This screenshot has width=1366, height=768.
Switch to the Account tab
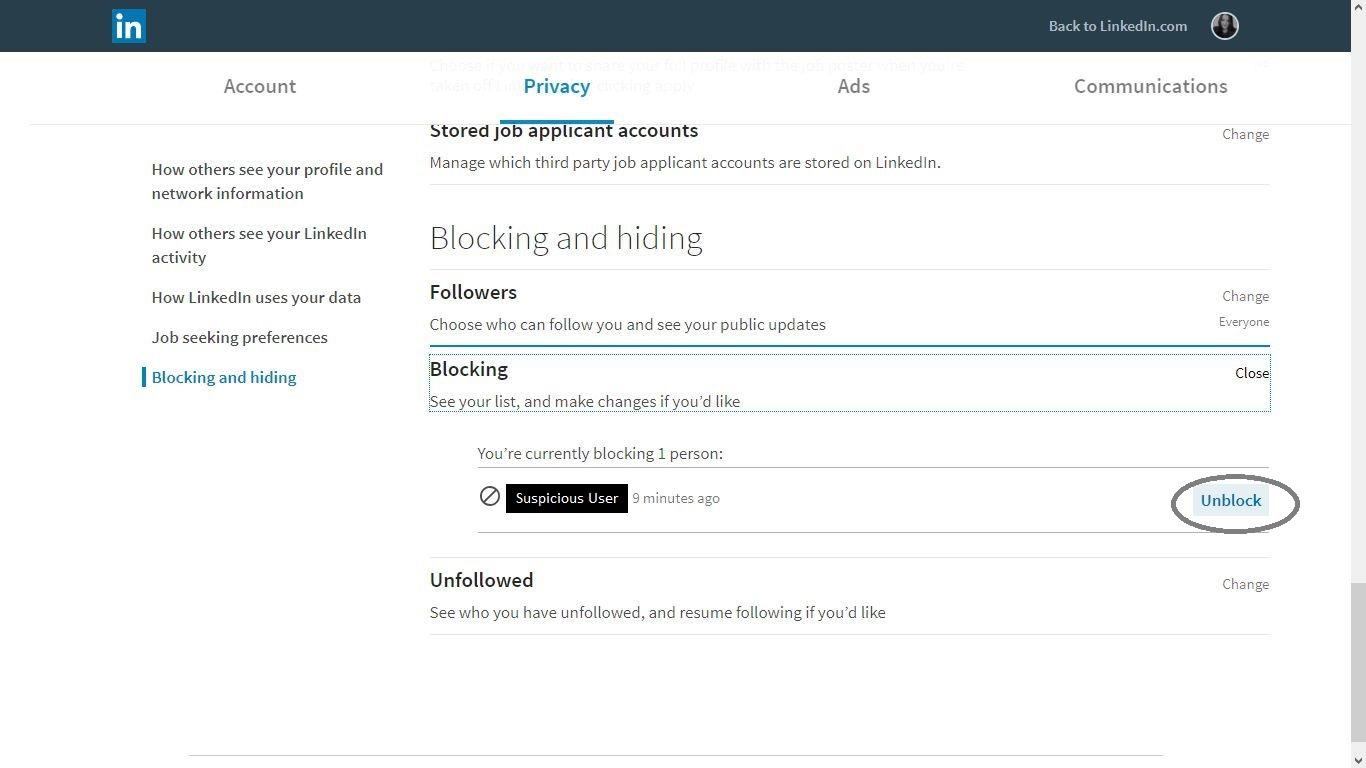click(260, 86)
